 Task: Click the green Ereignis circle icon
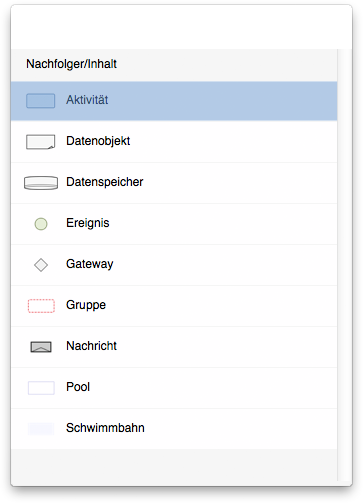[x=41, y=224]
